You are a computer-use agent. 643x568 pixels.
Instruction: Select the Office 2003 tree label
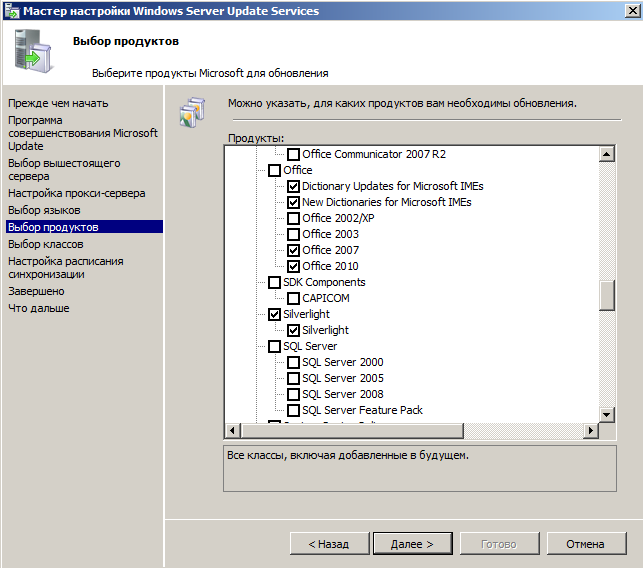point(330,234)
